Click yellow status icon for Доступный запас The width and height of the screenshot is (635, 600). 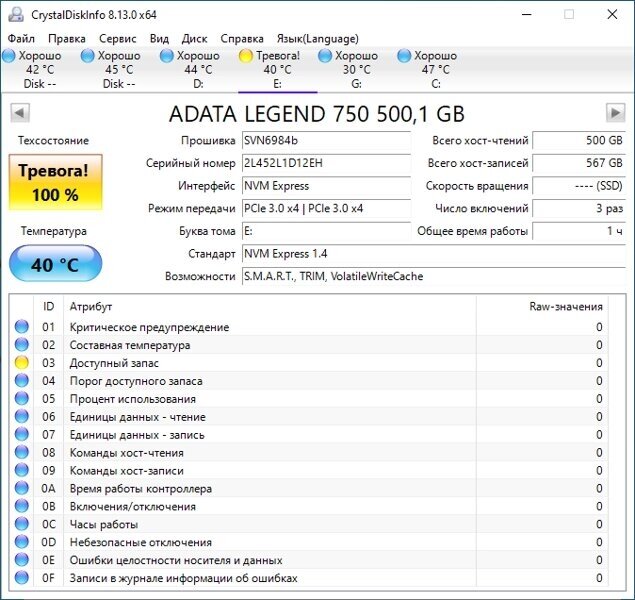[x=21, y=362]
